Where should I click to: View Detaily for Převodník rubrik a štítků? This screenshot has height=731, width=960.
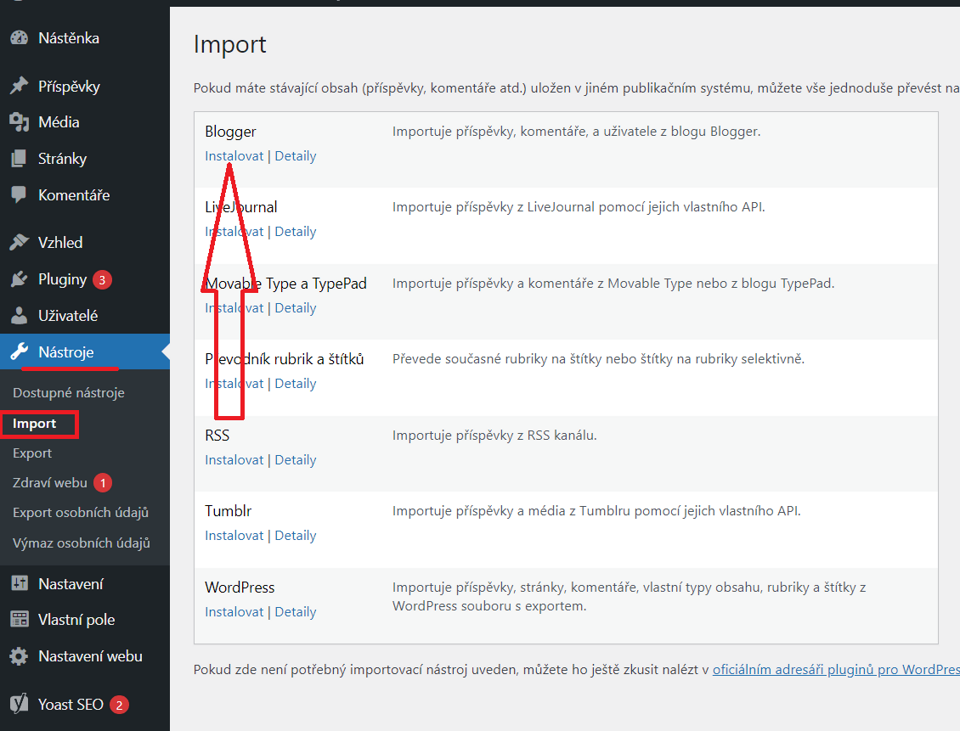pos(295,383)
